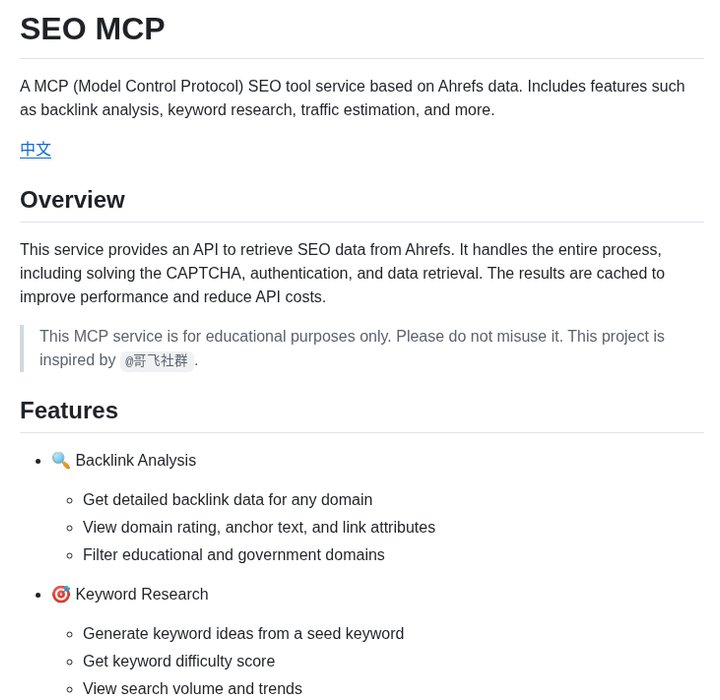
Task: Click the SEO MCP main title
Action: pyautogui.click(x=92, y=29)
